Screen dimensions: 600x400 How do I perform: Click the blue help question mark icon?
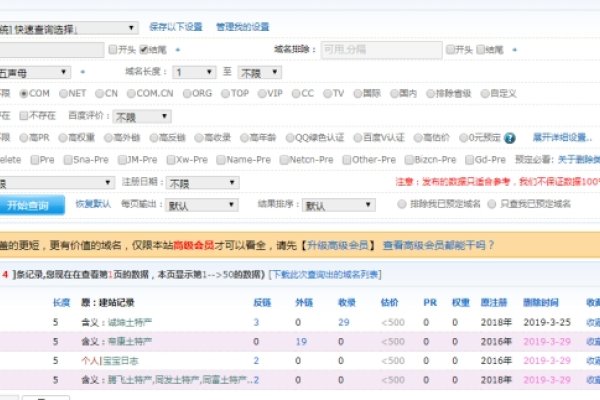pyautogui.click(x=509, y=138)
